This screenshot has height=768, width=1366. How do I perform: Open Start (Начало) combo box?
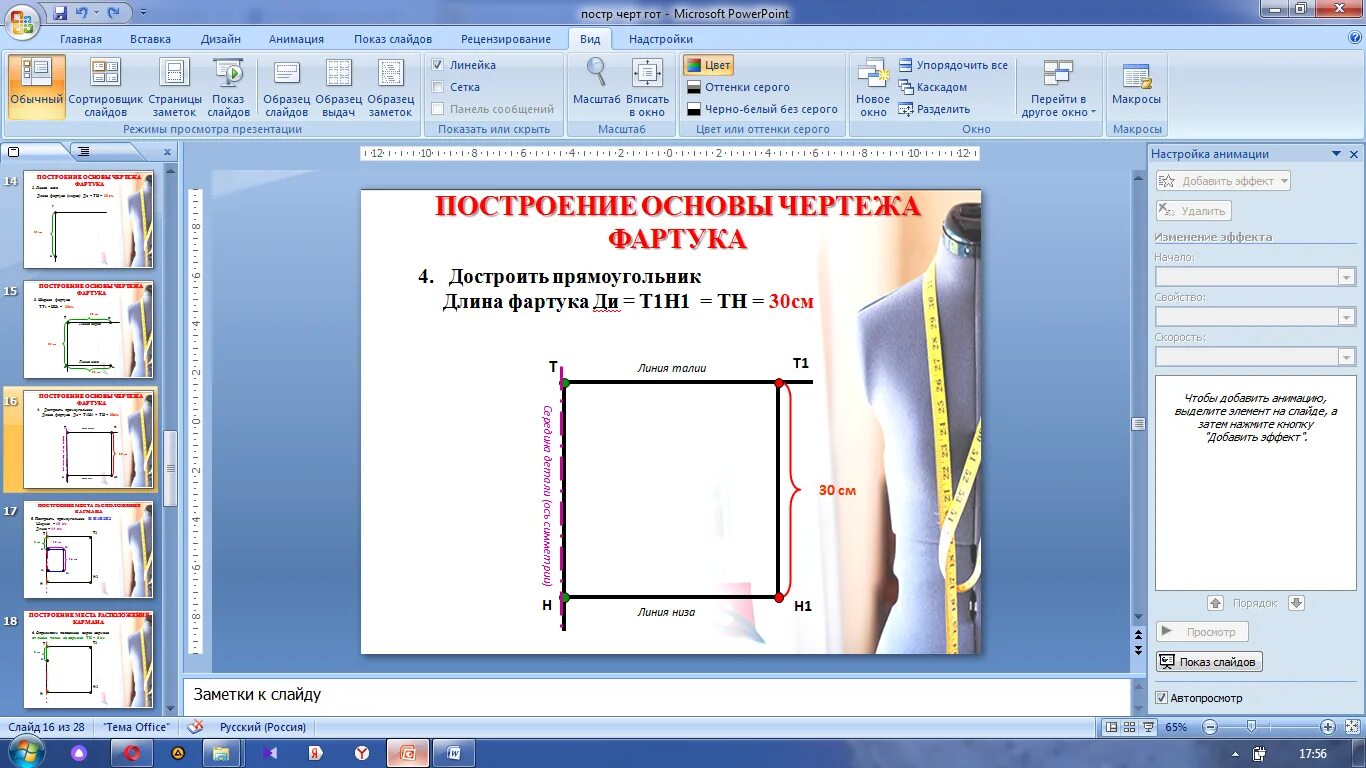point(1255,277)
